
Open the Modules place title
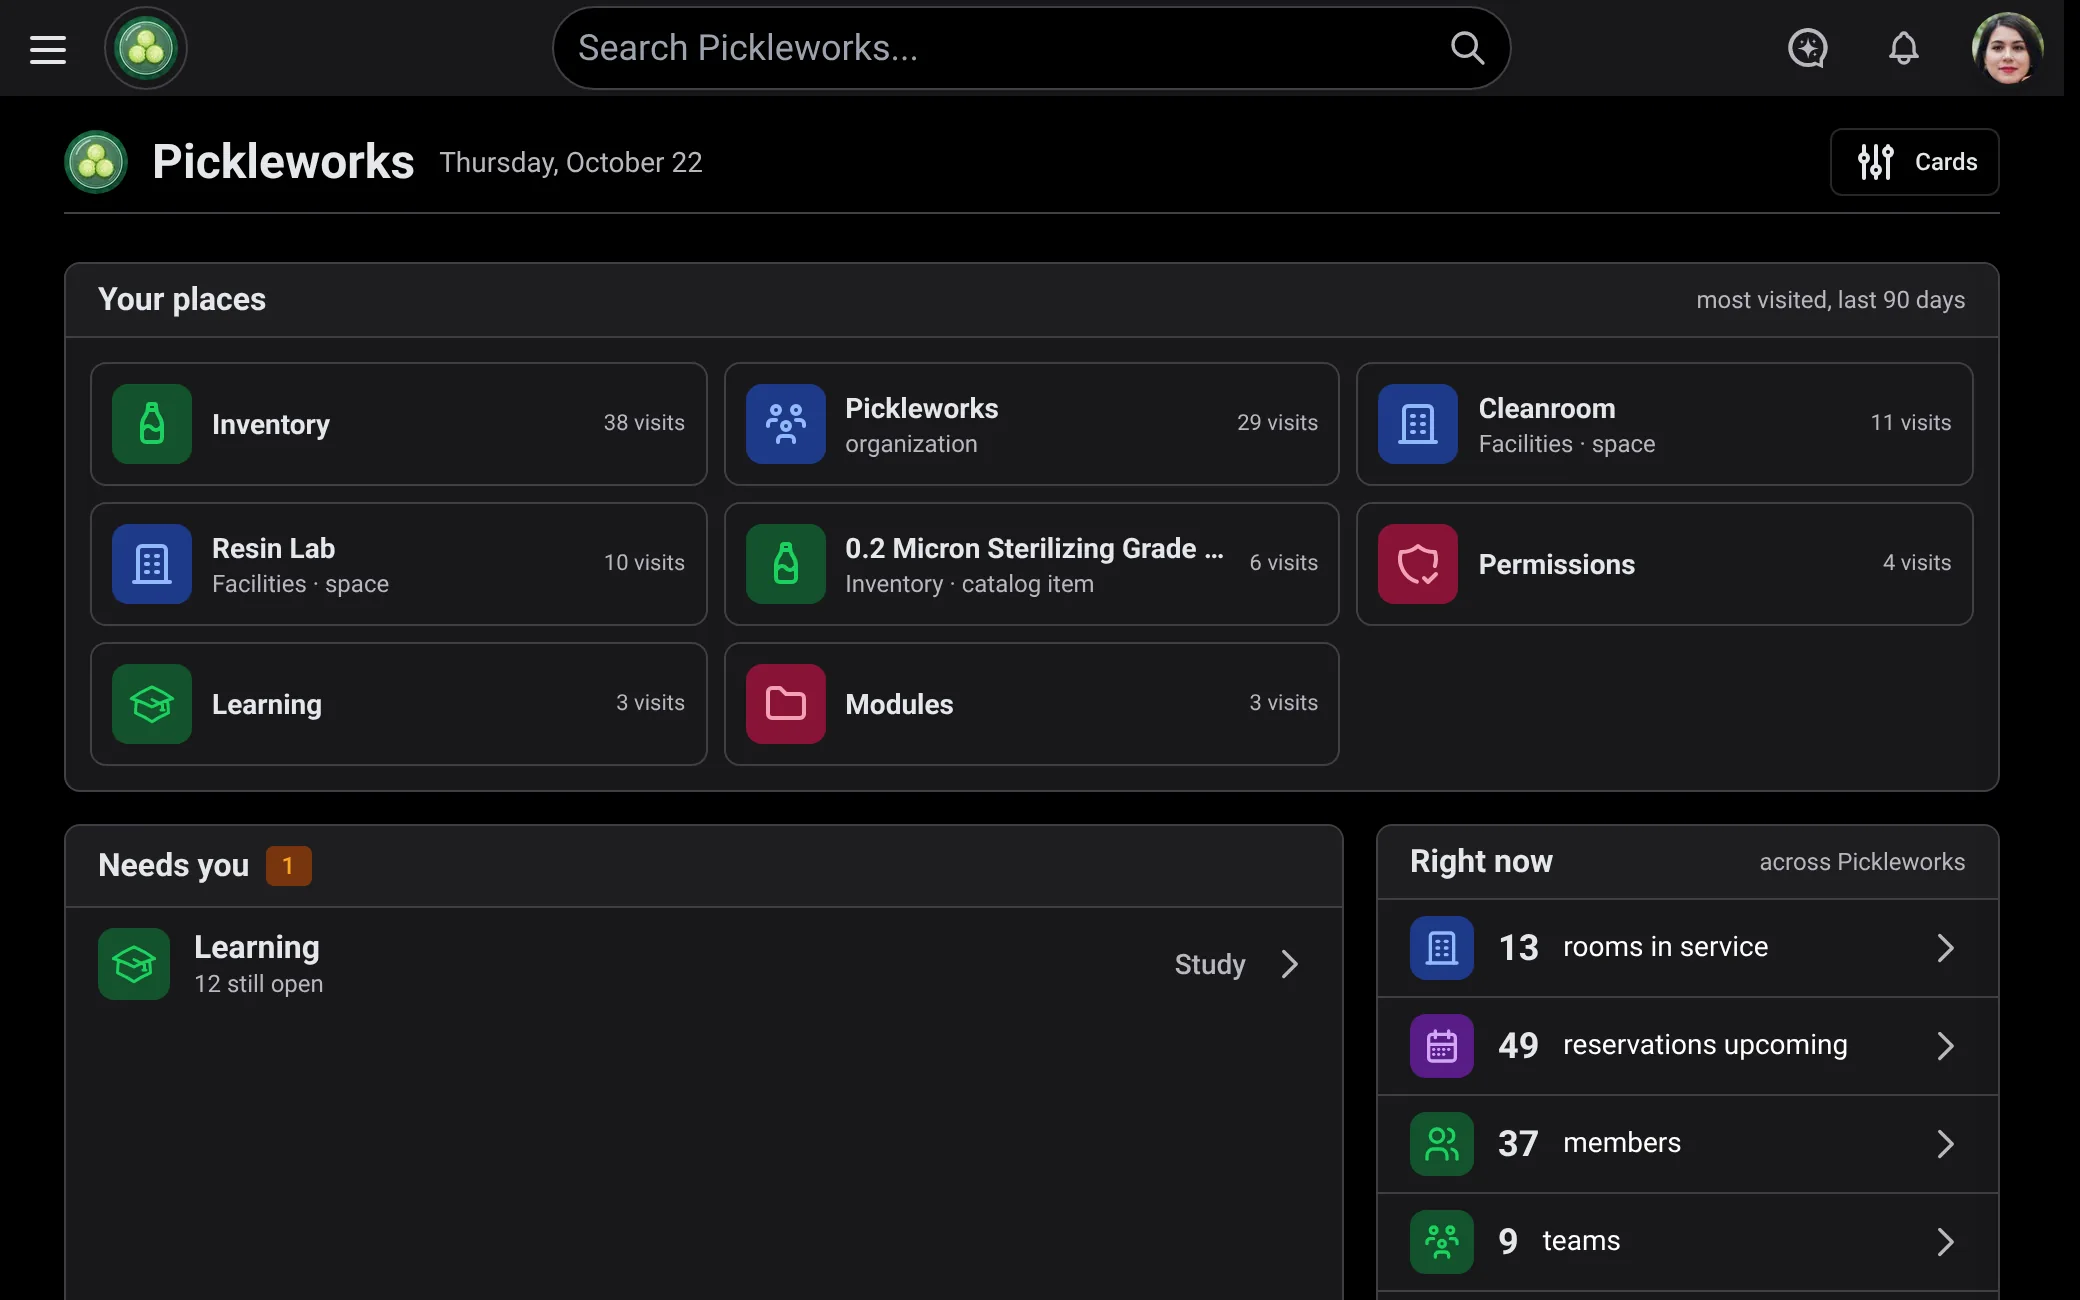coord(899,704)
